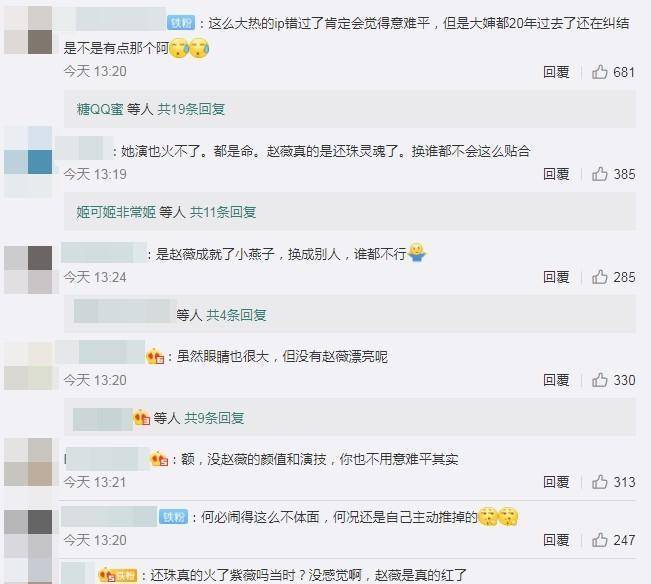The height and width of the screenshot is (584, 651).
Task: Reply to the comment posted at 13:21
Action: 556,482
